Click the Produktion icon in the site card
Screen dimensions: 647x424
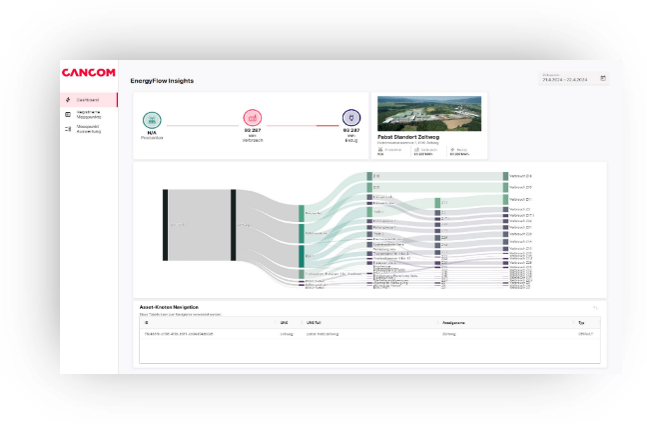pyautogui.click(x=381, y=149)
